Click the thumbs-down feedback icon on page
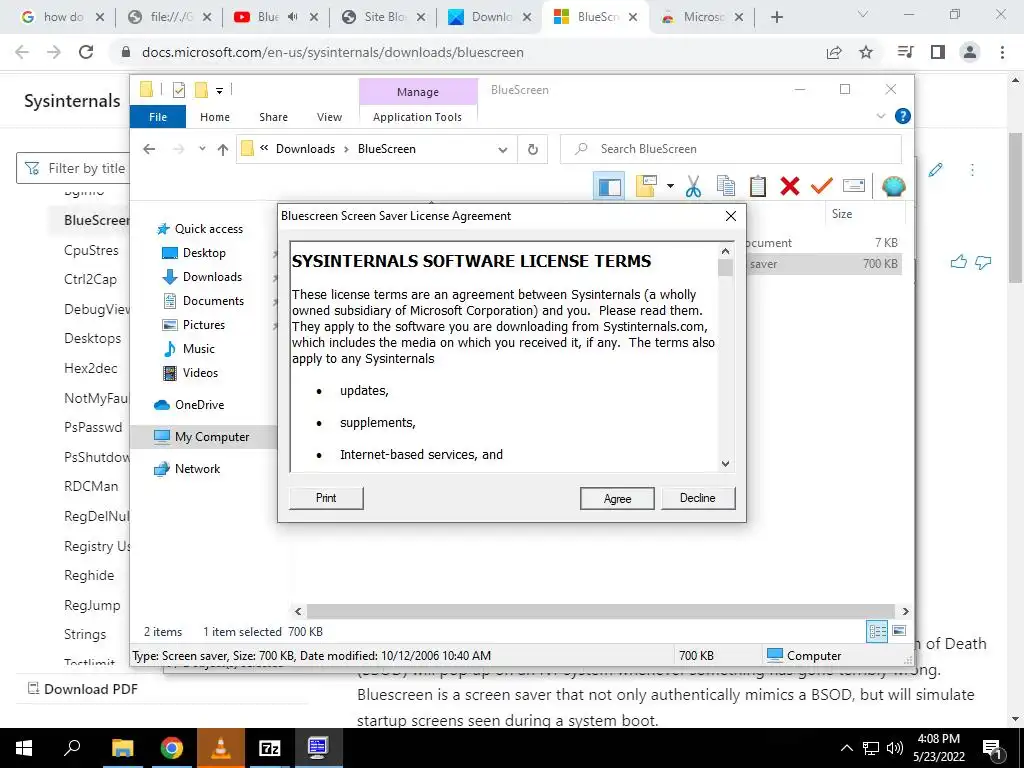The image size is (1024, 768). tap(983, 263)
